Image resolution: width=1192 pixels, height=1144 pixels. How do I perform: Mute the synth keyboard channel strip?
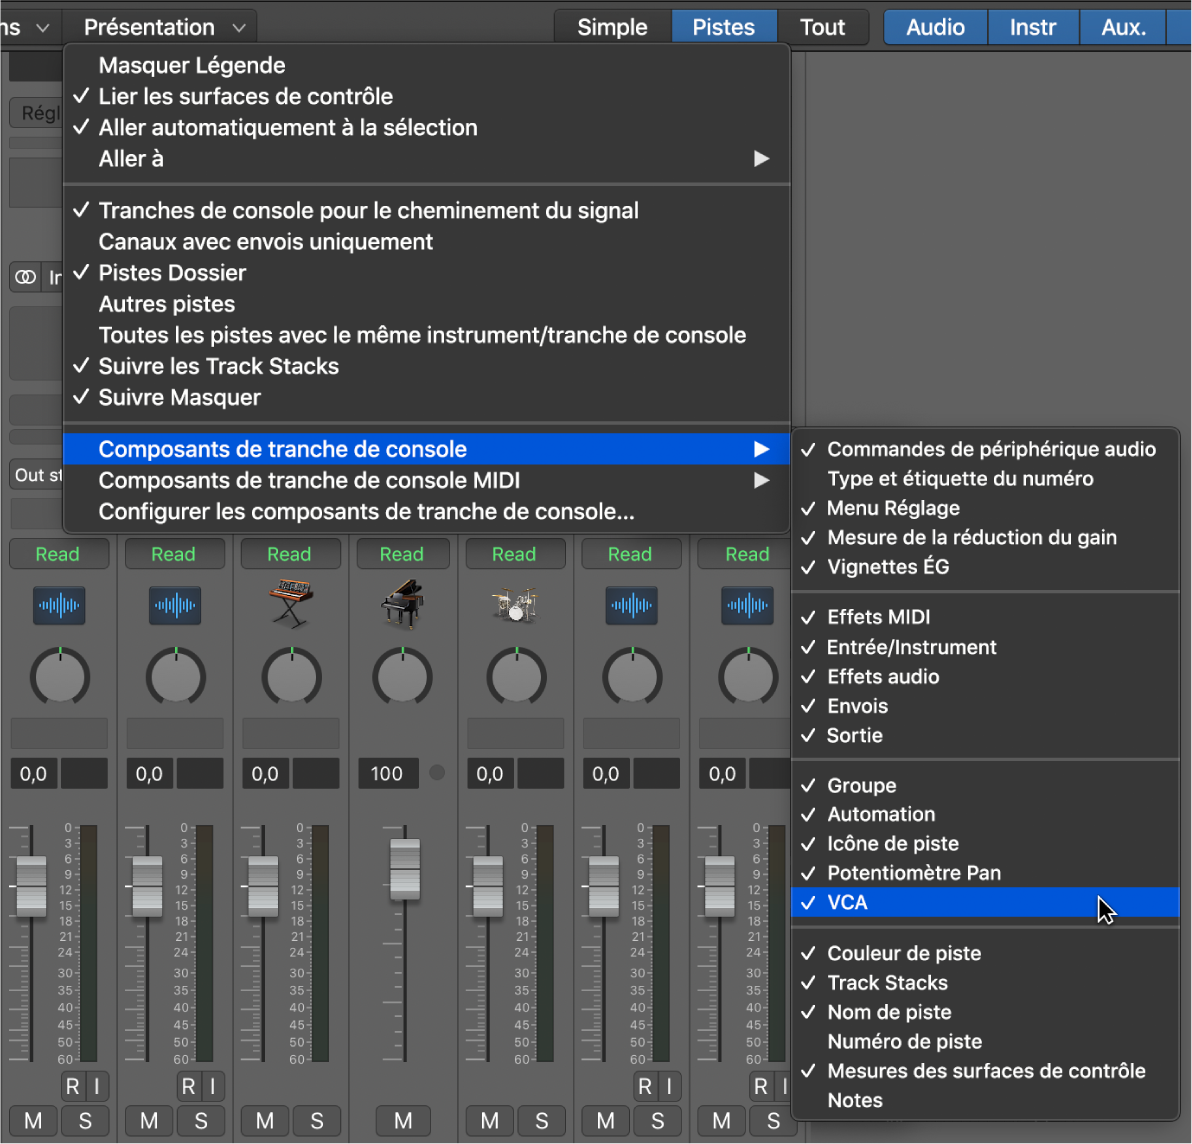click(265, 1120)
